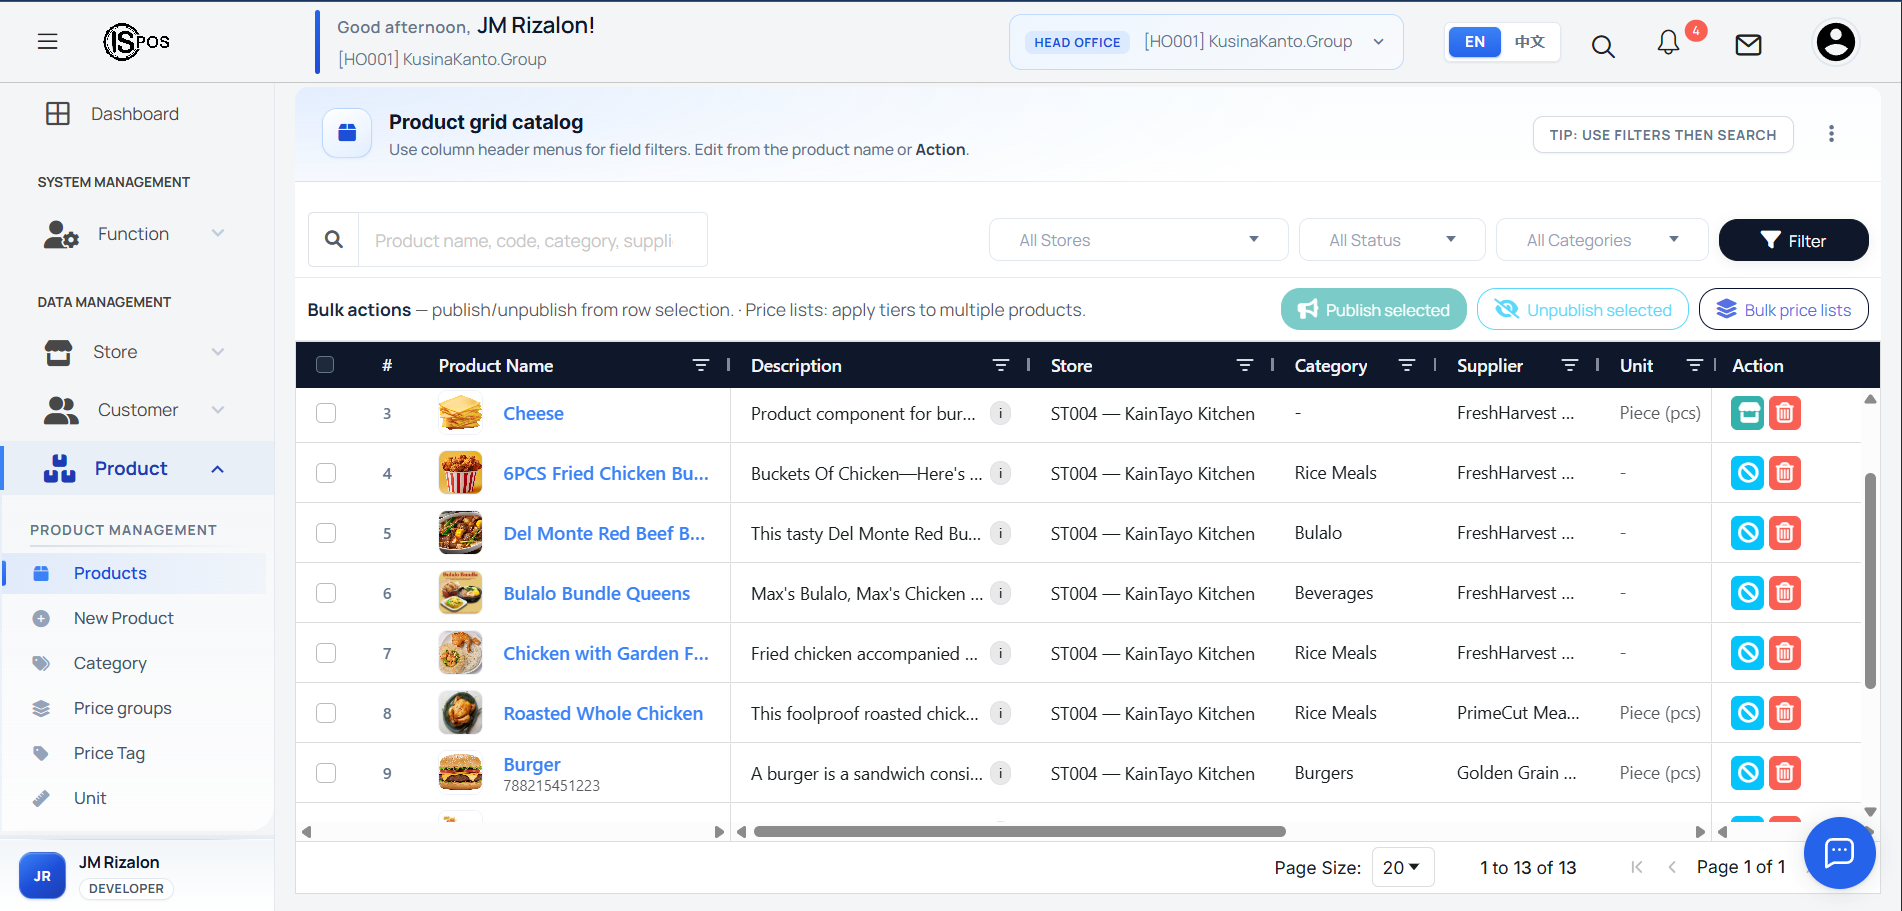Open the Head Office store selector

[1206, 42]
